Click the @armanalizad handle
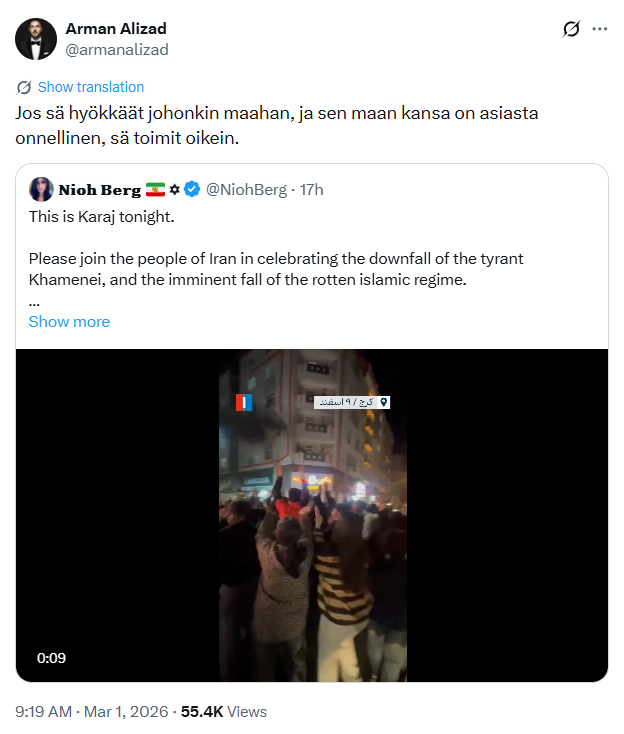The height and width of the screenshot is (734, 624). pos(116,49)
